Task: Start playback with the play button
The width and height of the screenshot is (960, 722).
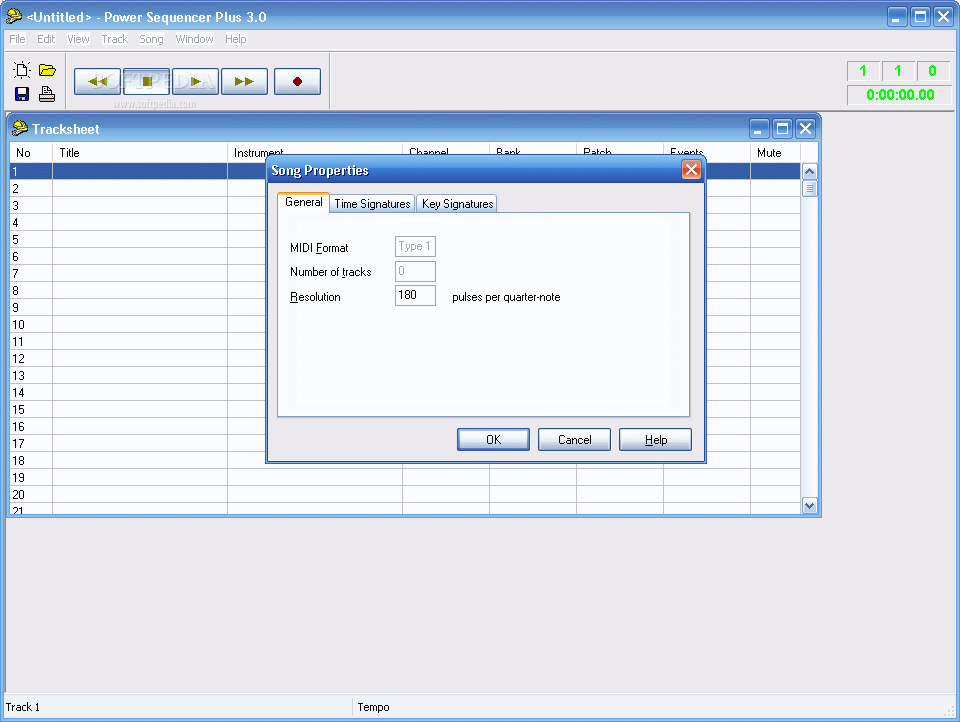Action: [x=195, y=81]
